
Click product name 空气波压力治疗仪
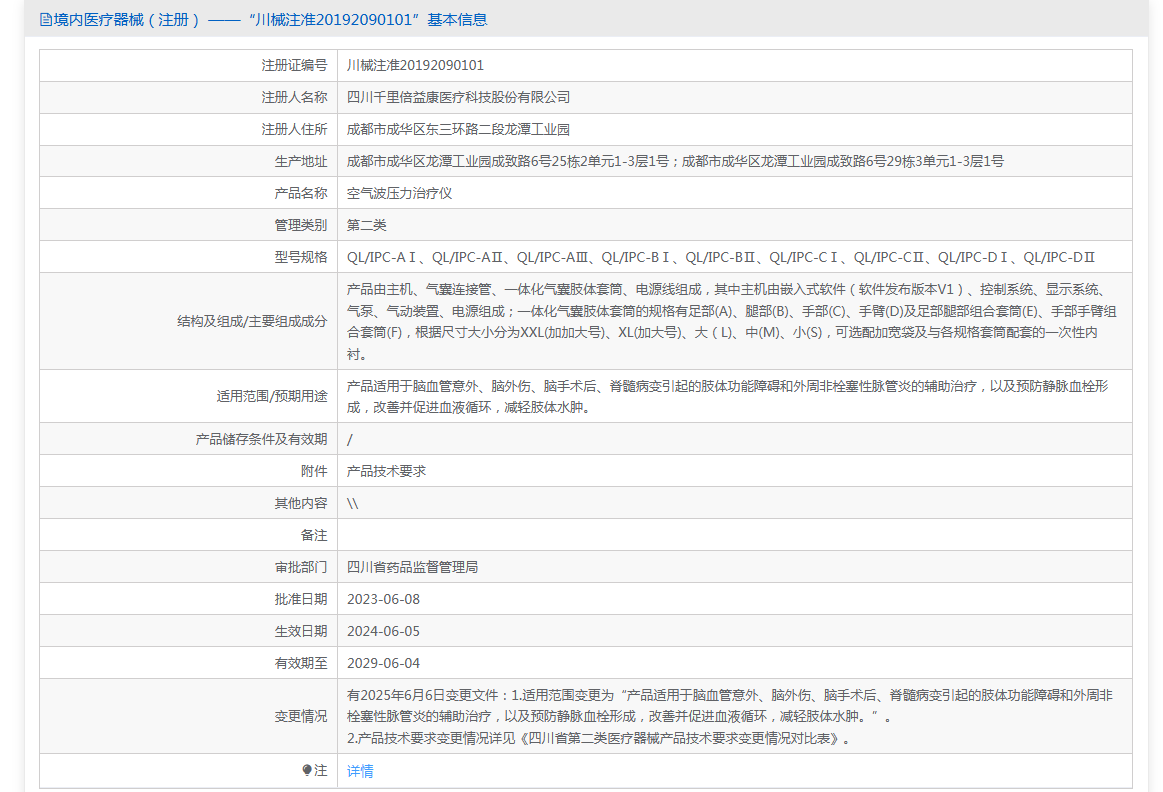click(399, 193)
